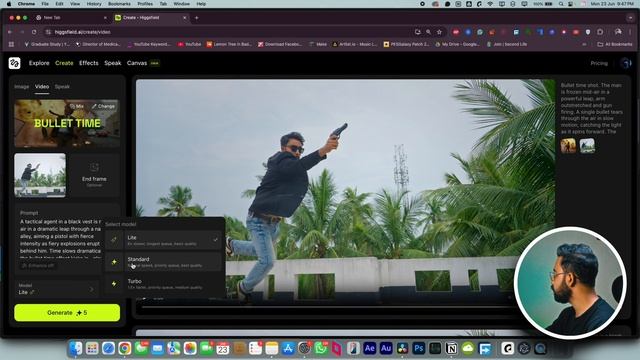Open Google Chrome from the dock
Viewport: 640px width, 360px height.
point(124,348)
